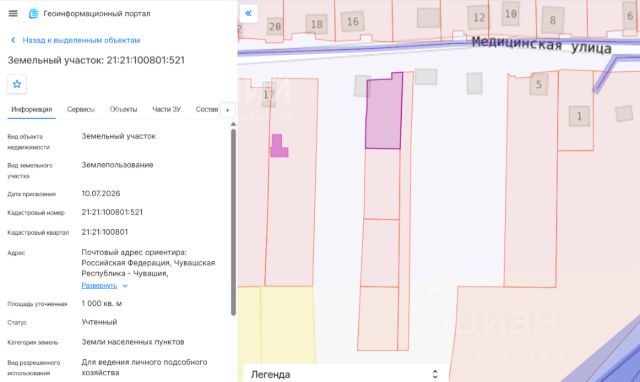Click the Геоинформационный портал logo icon
The width and height of the screenshot is (640, 382).
pos(33,13)
